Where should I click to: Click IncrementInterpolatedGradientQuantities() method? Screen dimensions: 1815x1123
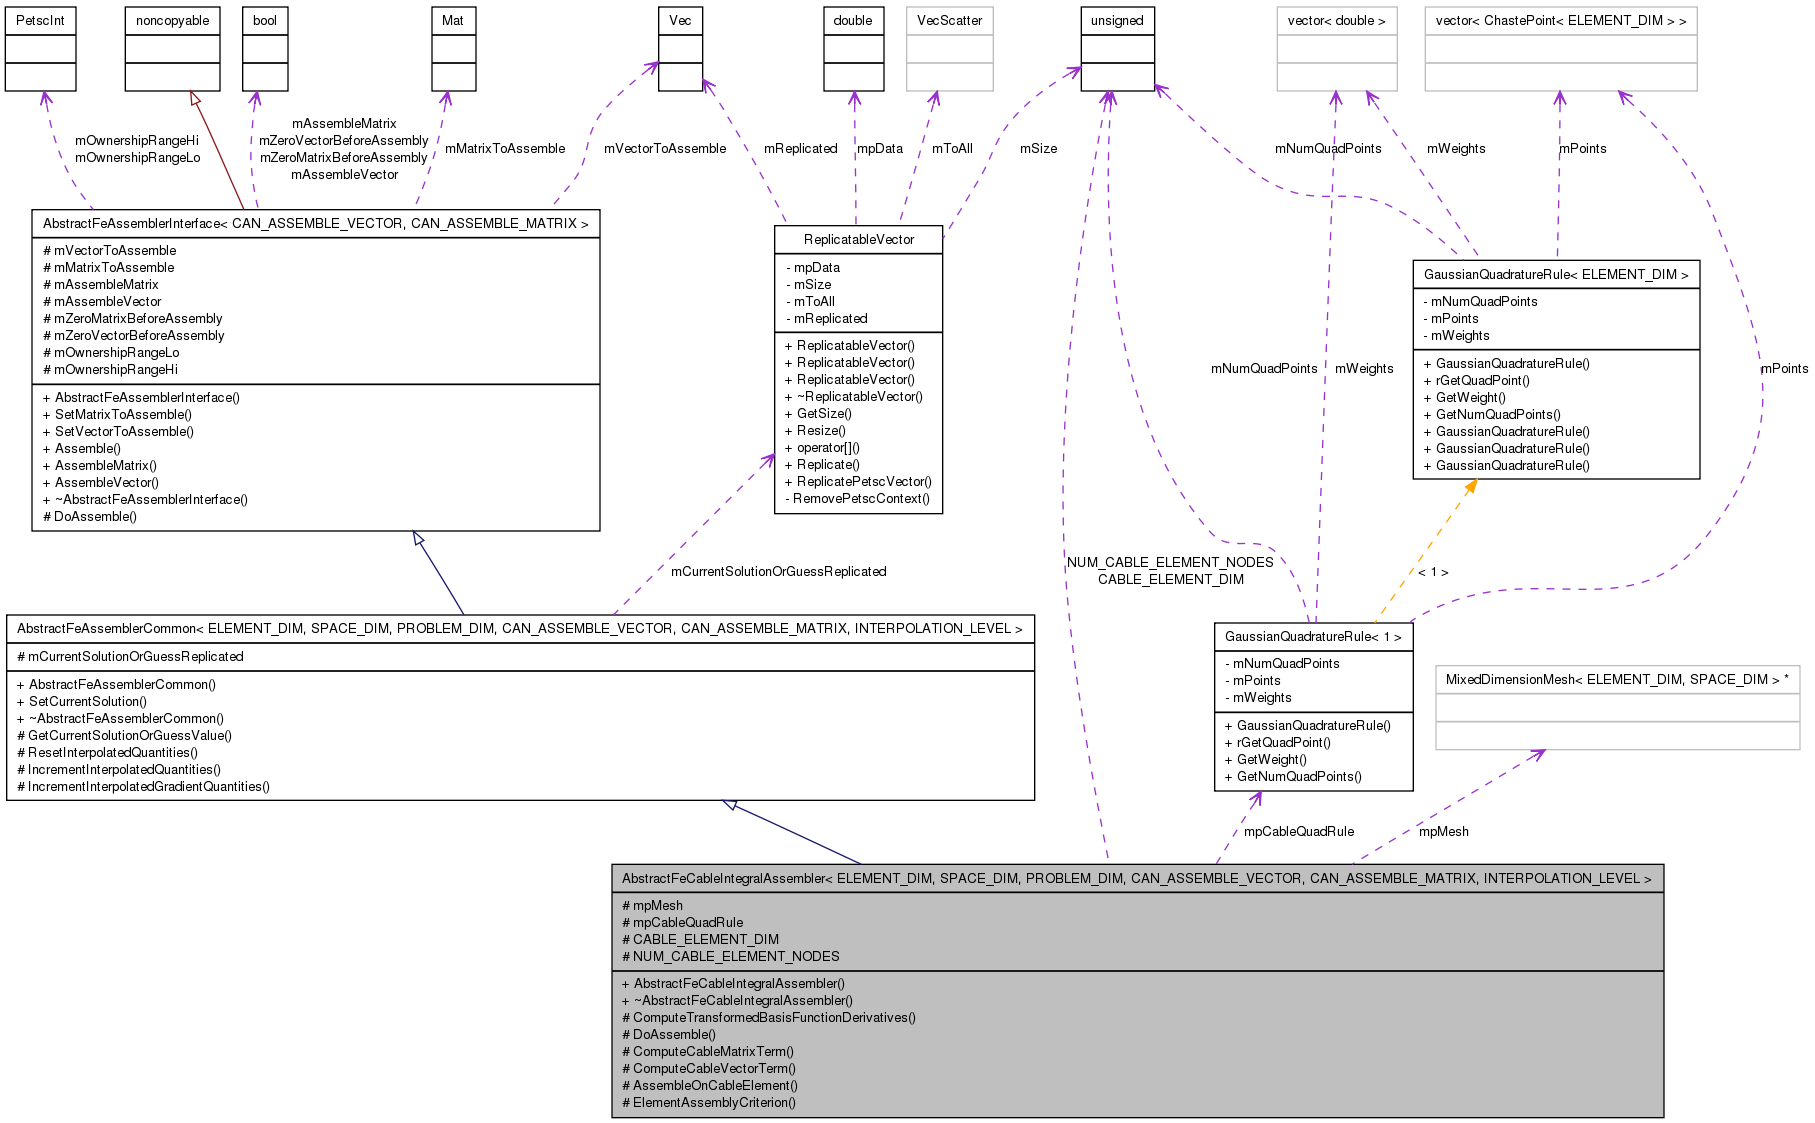(x=144, y=787)
